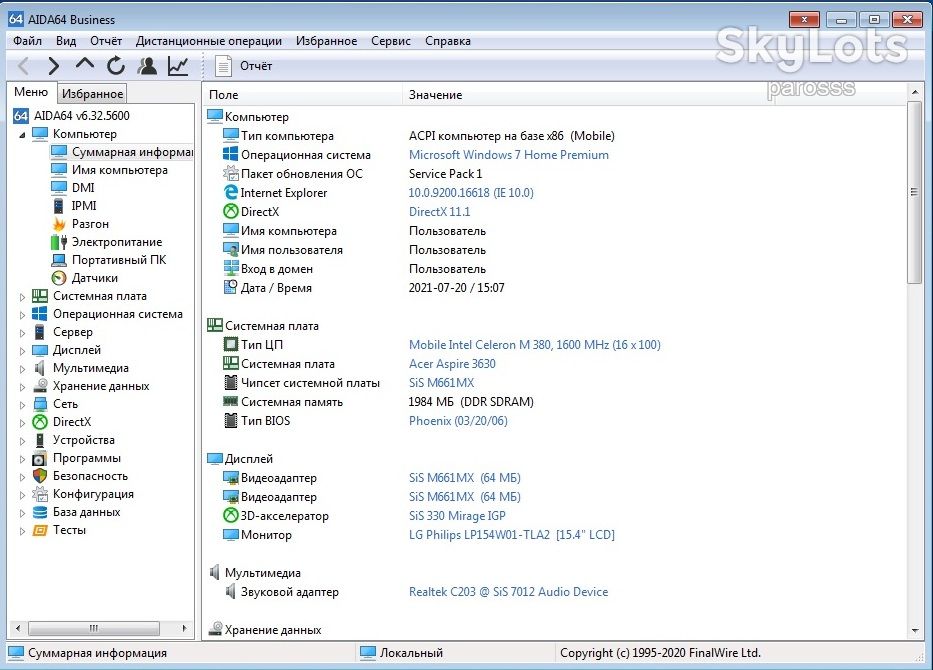
Task: Click the Электропитание battery icon
Action: pos(59,242)
